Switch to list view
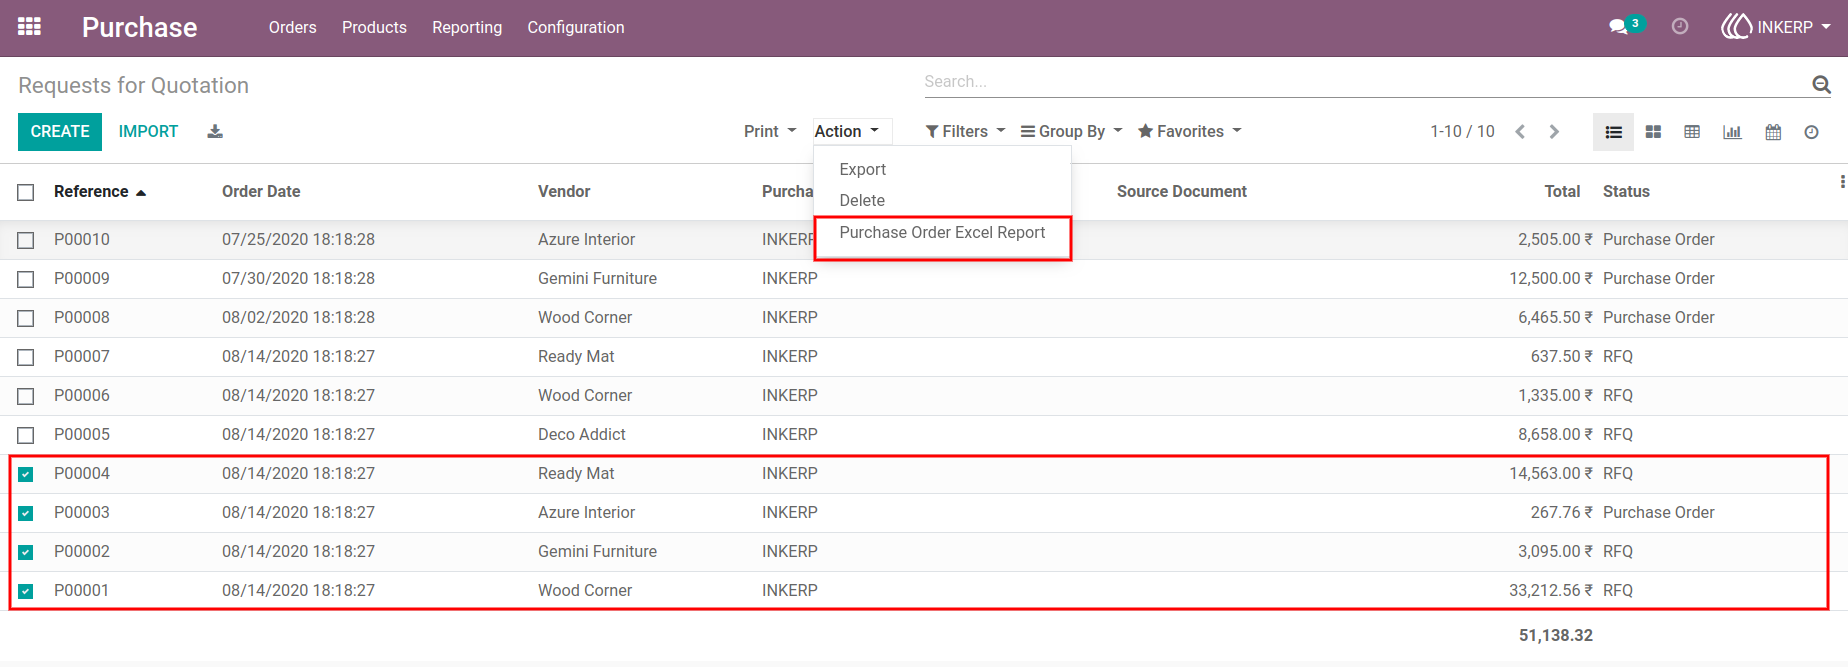The image size is (1848, 667). point(1613,132)
